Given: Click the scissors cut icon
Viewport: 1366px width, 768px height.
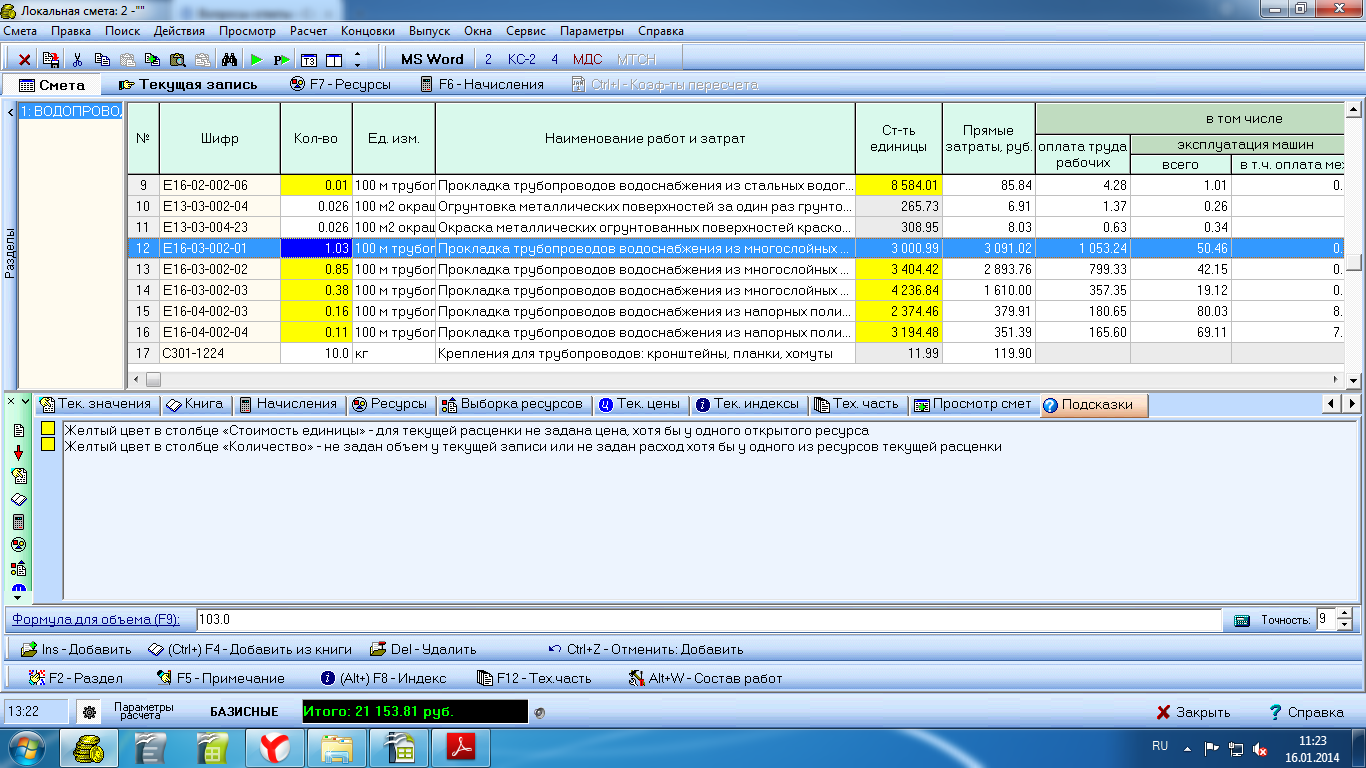Looking at the screenshot, I should coord(77,60).
